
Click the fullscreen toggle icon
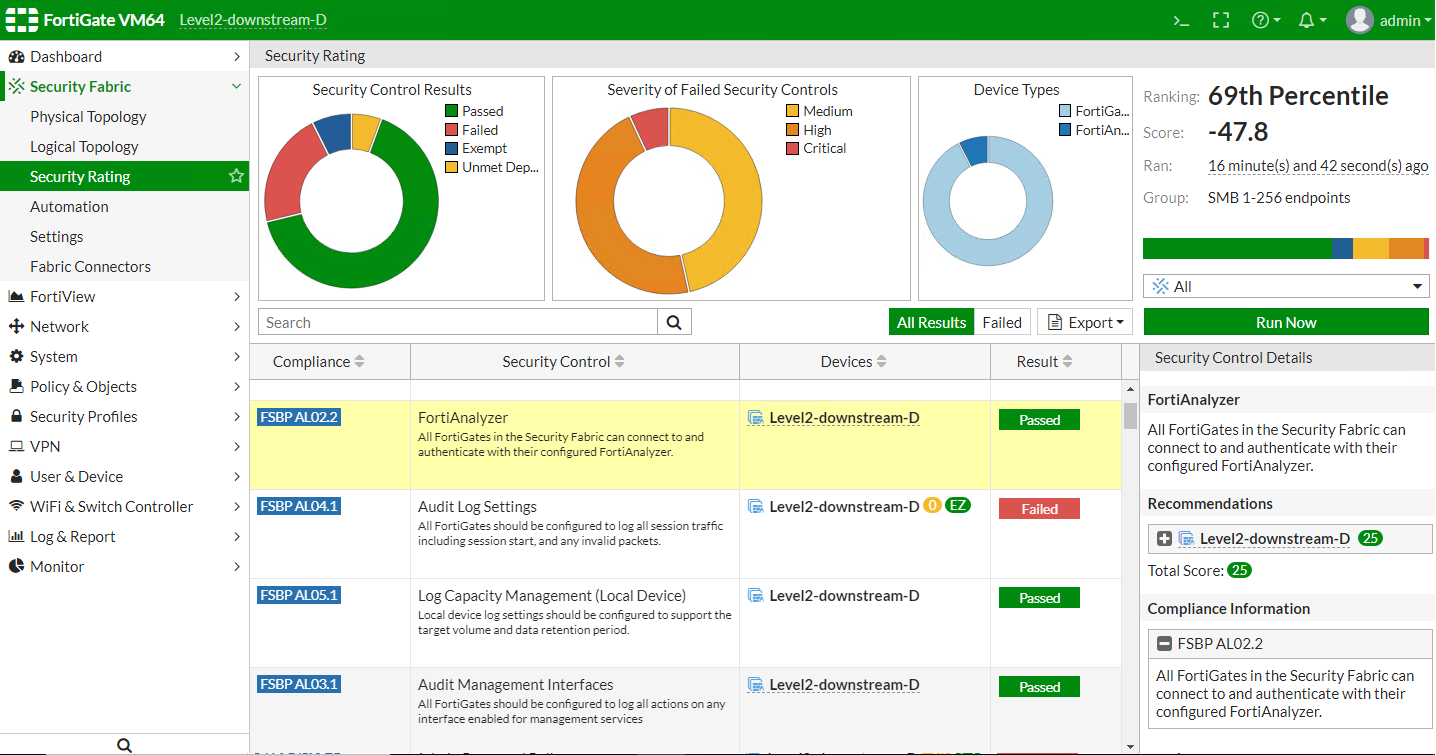1220,20
